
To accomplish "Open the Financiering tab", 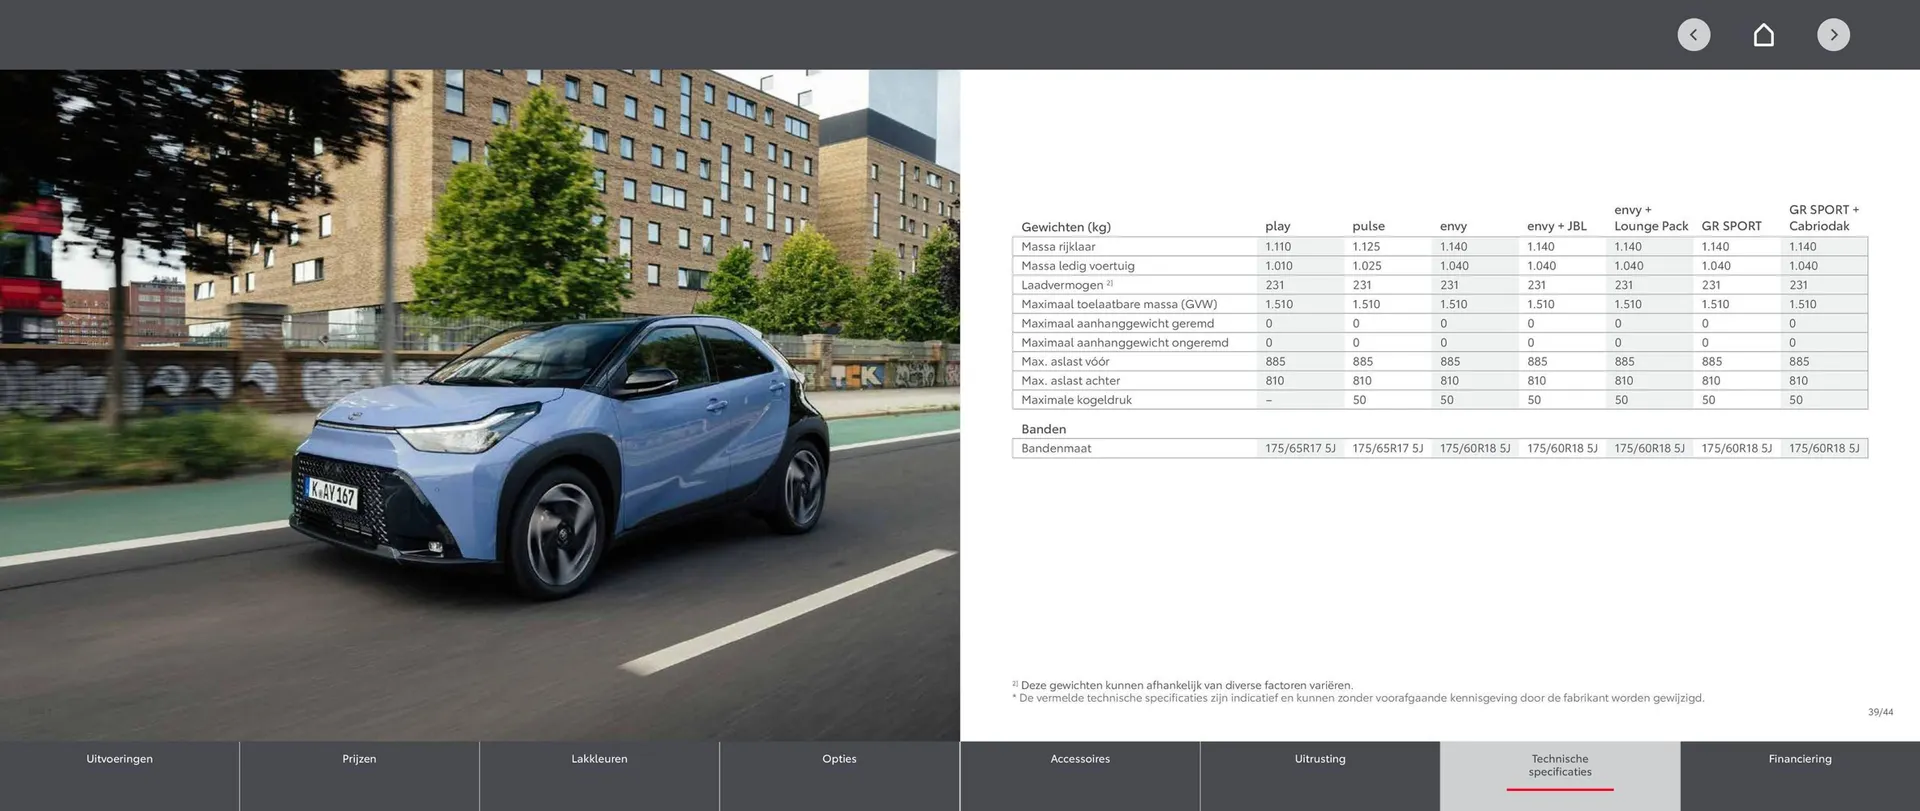I will click(1800, 776).
